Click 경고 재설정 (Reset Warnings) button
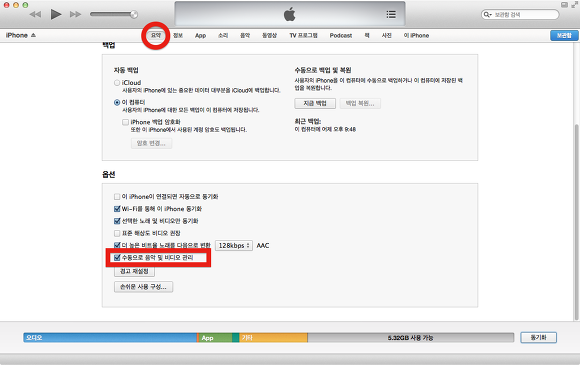 pyautogui.click(x=134, y=271)
